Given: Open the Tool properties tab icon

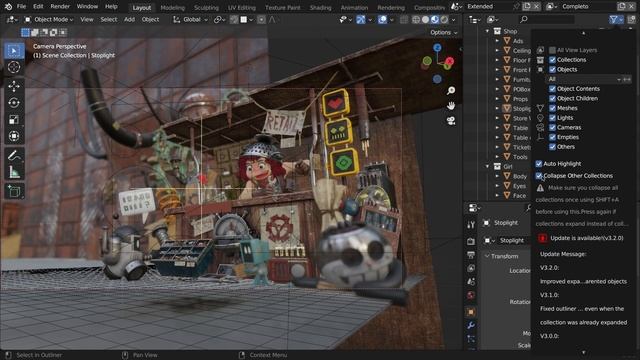Looking at the screenshot, I should pos(471,224).
